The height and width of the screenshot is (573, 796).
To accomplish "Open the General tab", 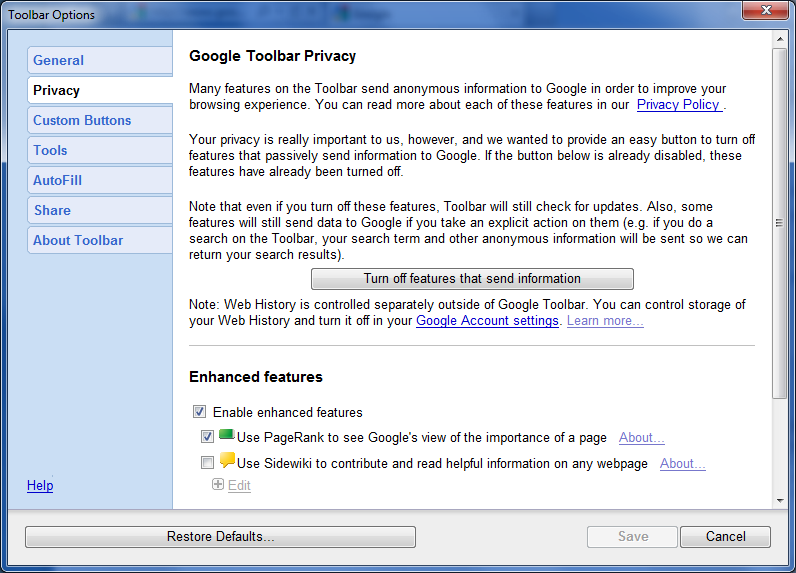I will click(99, 60).
